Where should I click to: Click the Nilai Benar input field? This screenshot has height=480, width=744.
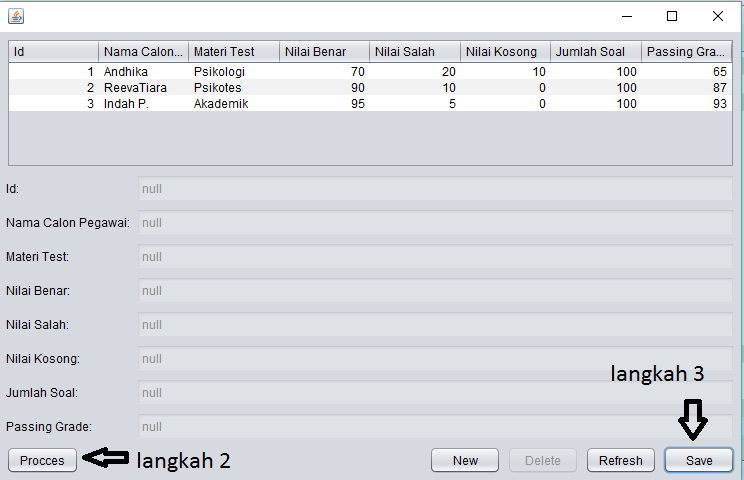point(435,291)
